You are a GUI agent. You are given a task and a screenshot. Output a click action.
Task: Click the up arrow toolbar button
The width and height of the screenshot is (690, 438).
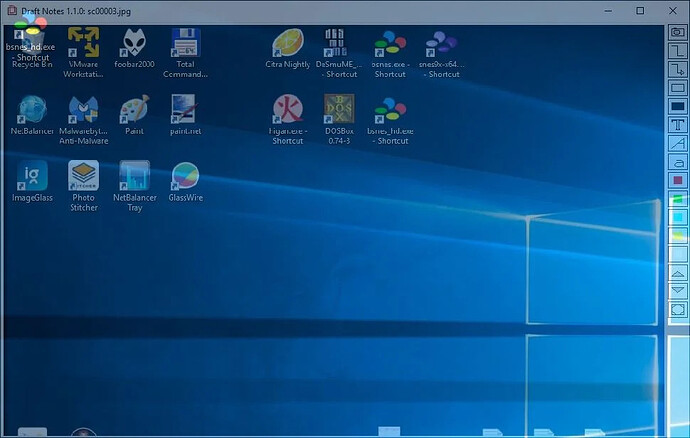[x=678, y=272]
